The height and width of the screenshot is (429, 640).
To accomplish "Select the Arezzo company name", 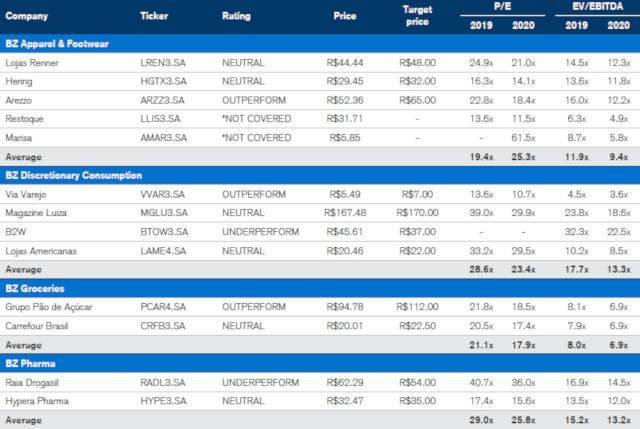I will [x=18, y=100].
